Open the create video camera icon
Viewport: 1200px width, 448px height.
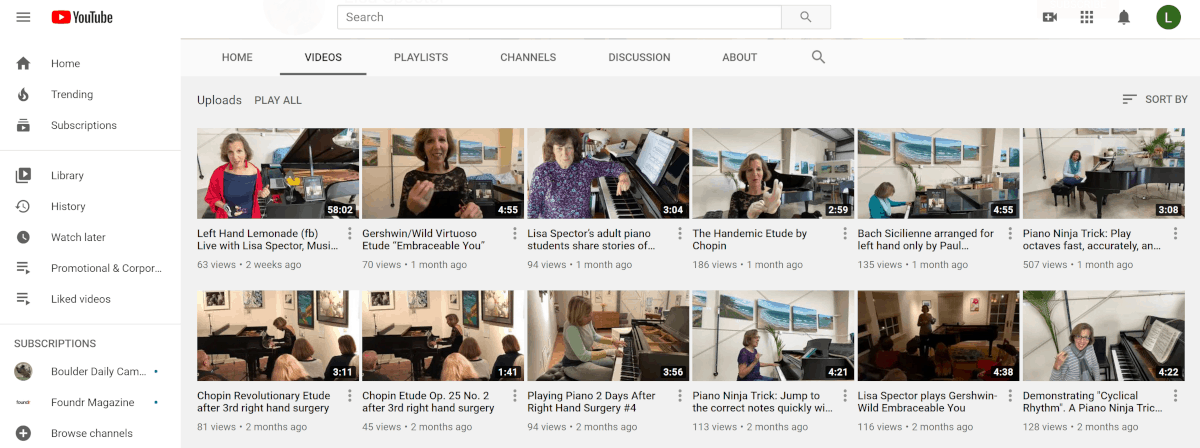pos(1050,17)
